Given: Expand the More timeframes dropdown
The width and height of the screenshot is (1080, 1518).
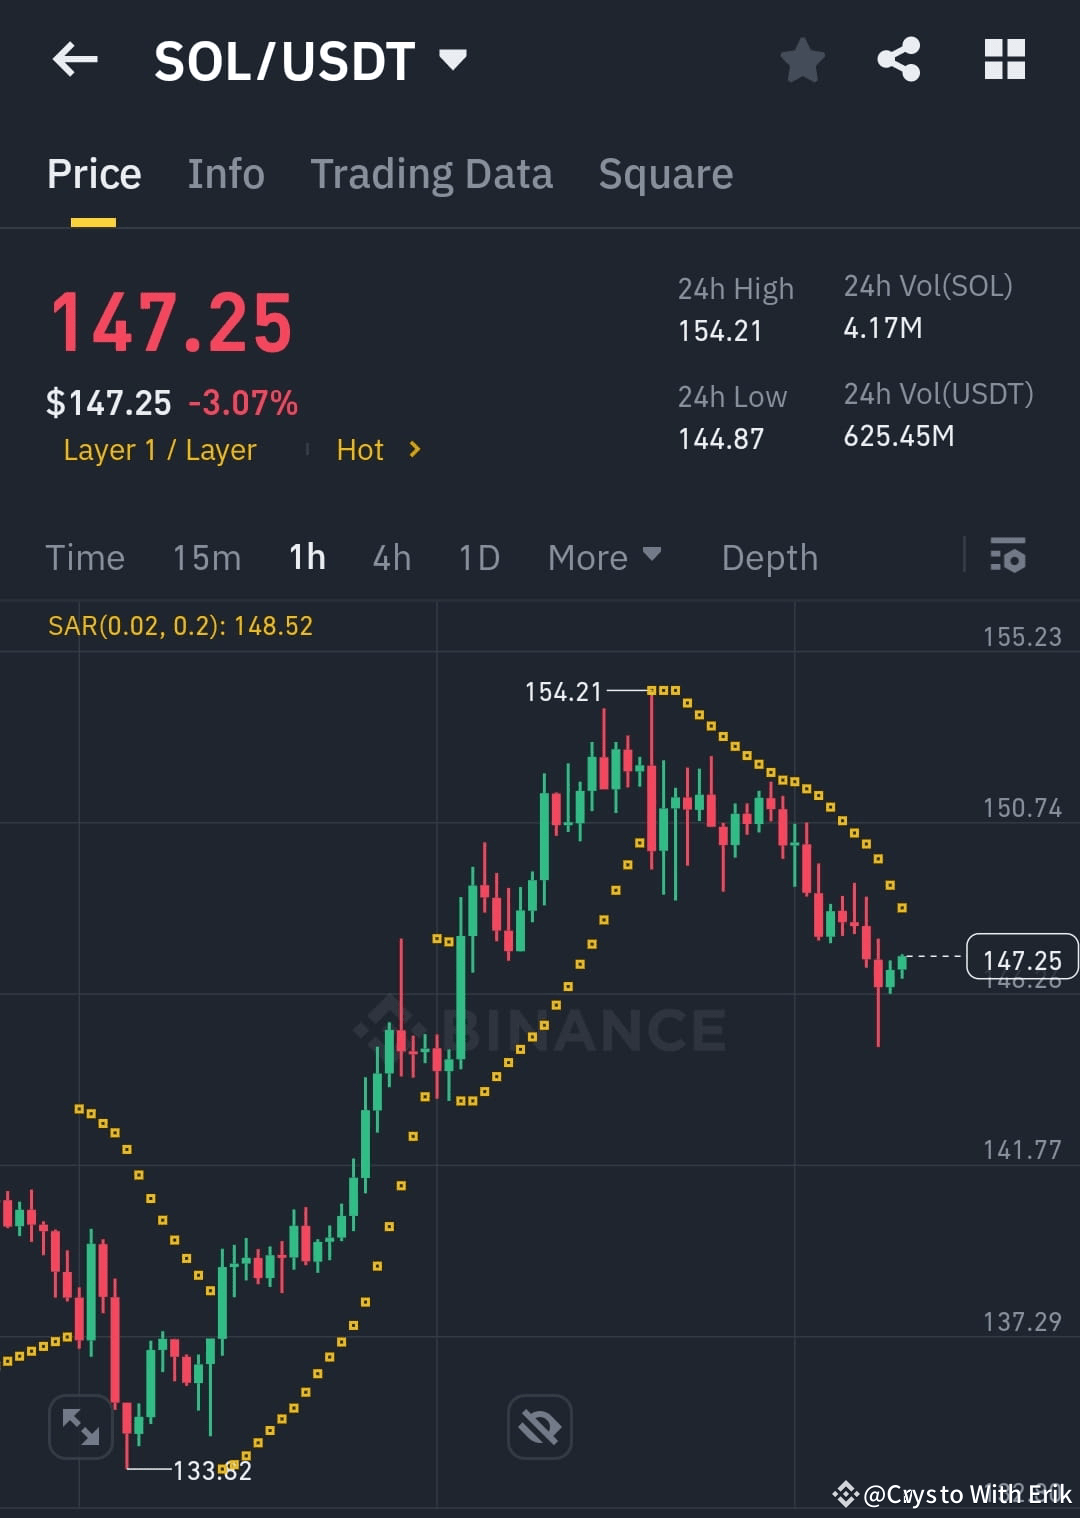Looking at the screenshot, I should click(604, 557).
